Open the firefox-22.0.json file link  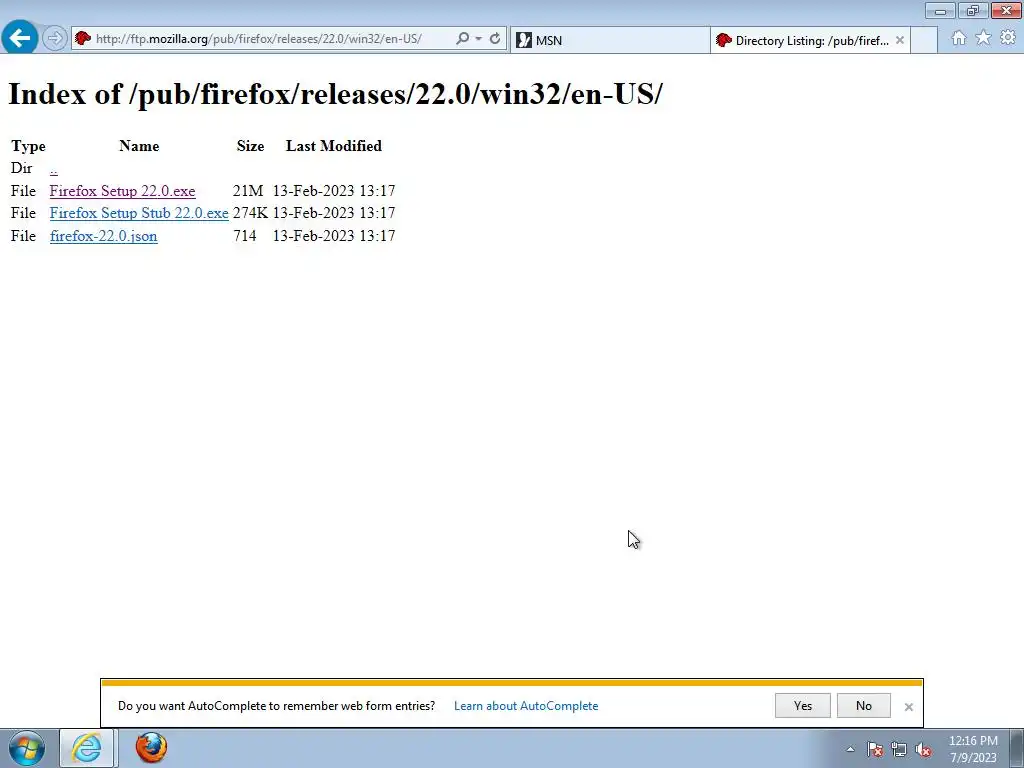click(x=103, y=236)
